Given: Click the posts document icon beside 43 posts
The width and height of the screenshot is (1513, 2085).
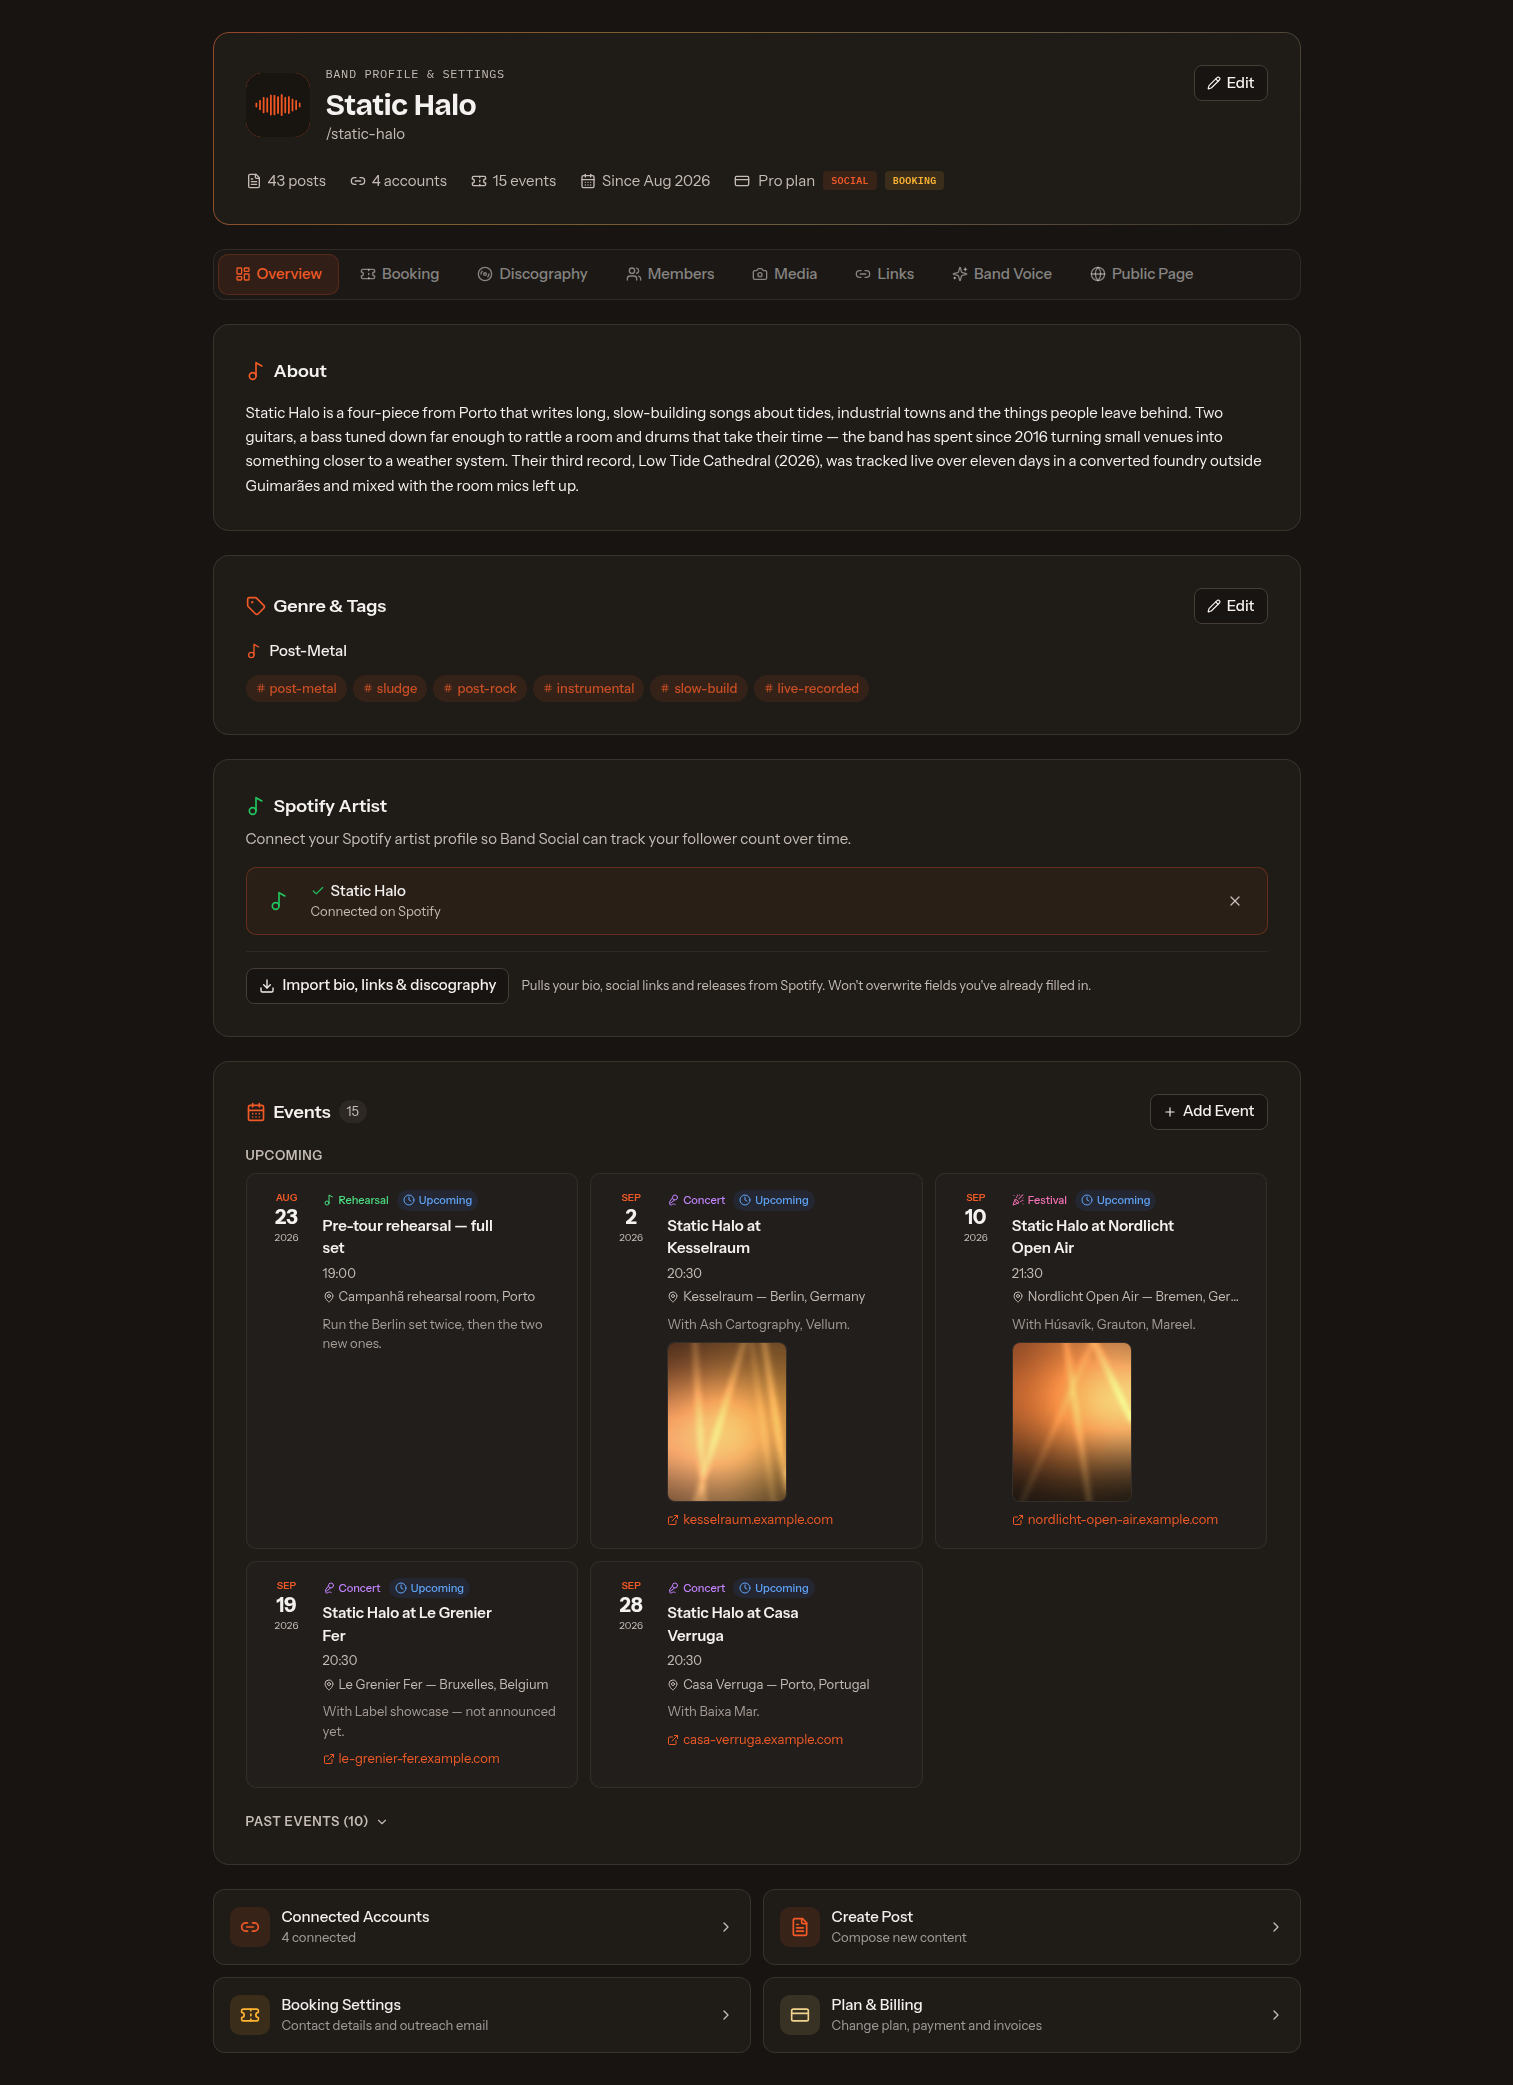Looking at the screenshot, I should pos(254,181).
